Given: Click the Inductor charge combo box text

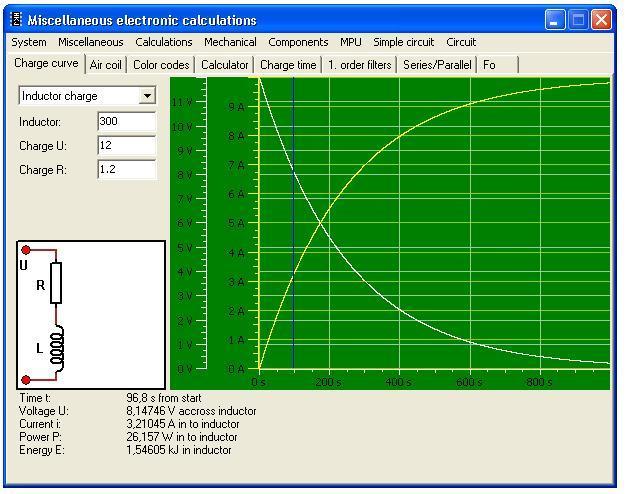Looking at the screenshot, I should point(59,96).
